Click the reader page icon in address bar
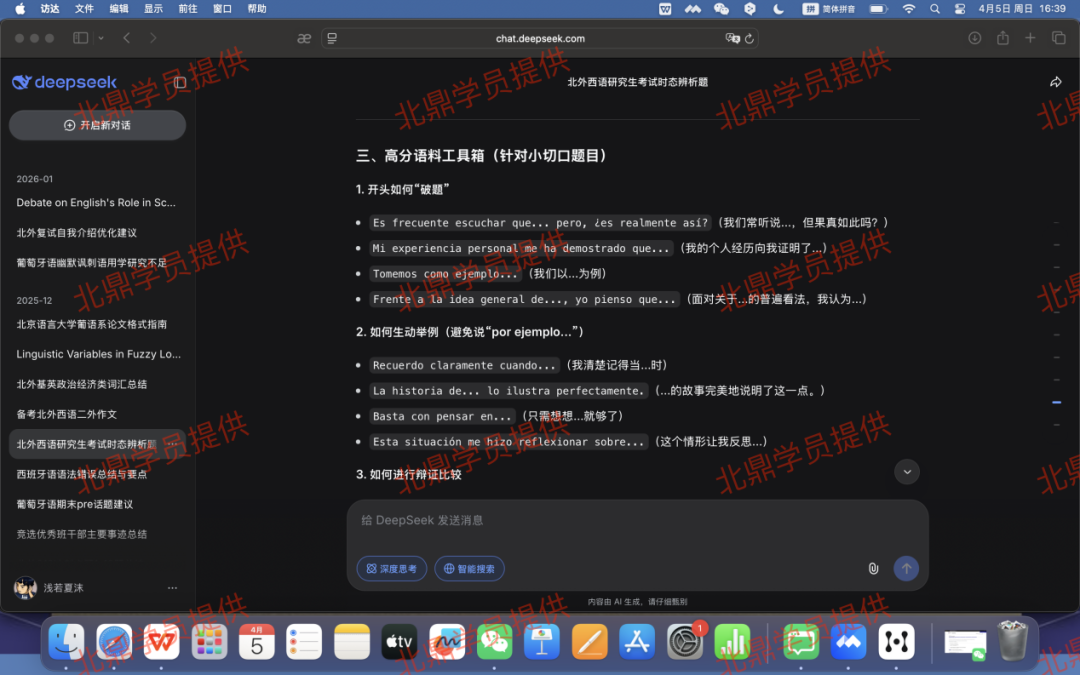This screenshot has height=675, width=1080. pyautogui.click(x=332, y=39)
